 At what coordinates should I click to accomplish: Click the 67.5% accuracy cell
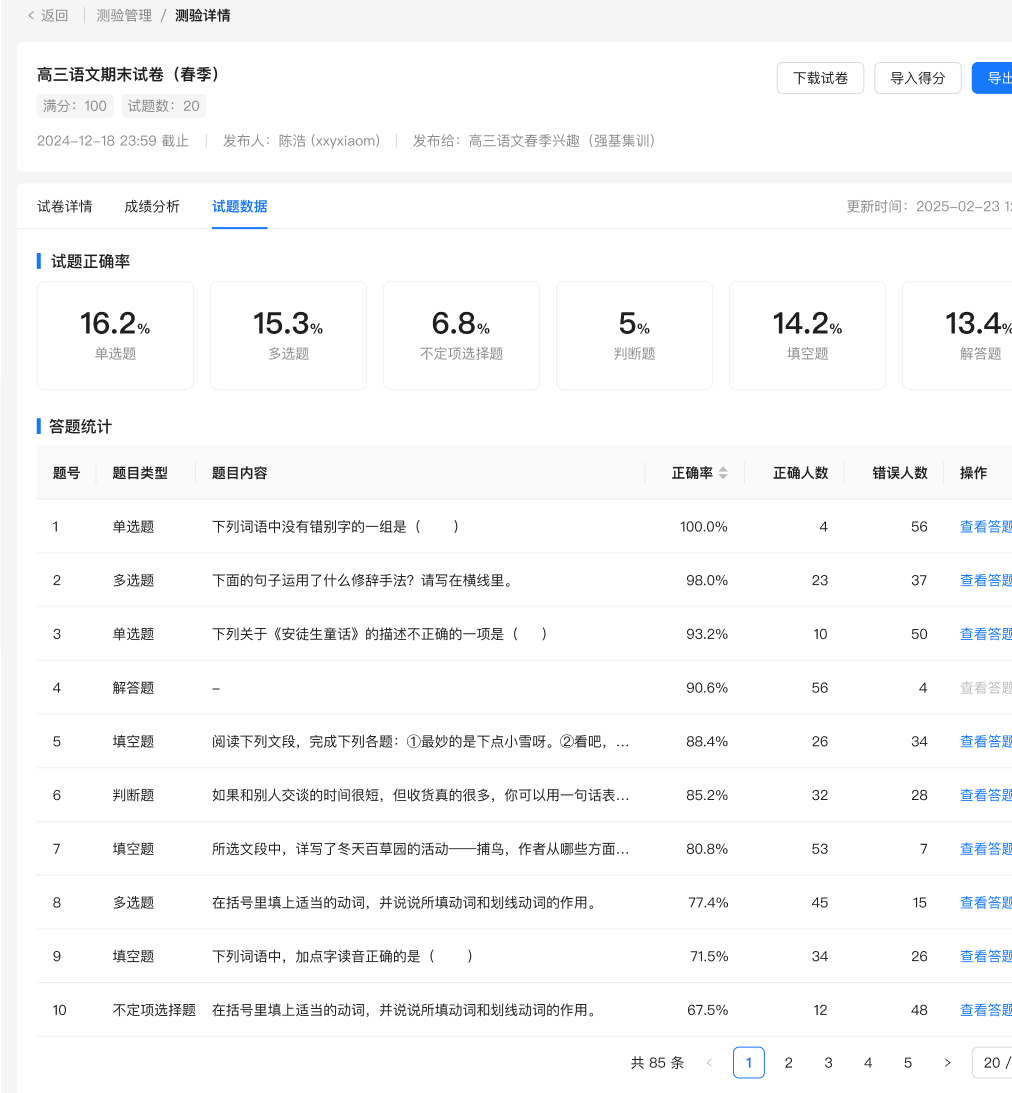[707, 1010]
